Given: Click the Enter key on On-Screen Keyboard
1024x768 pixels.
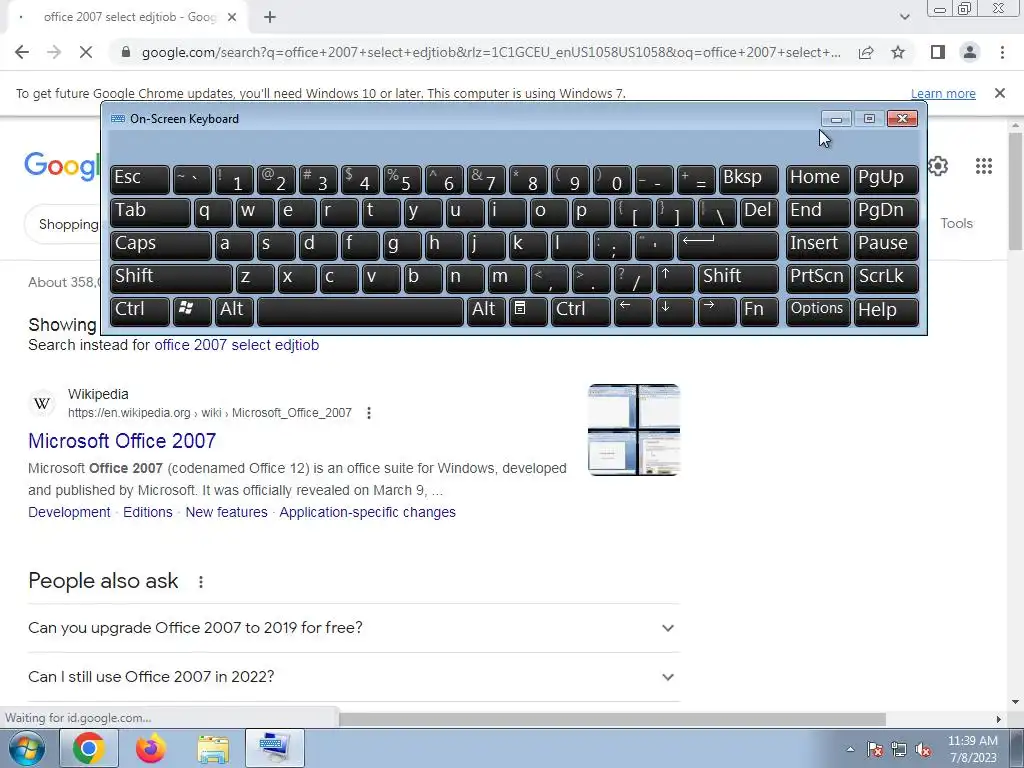Looking at the screenshot, I should [728, 246].
